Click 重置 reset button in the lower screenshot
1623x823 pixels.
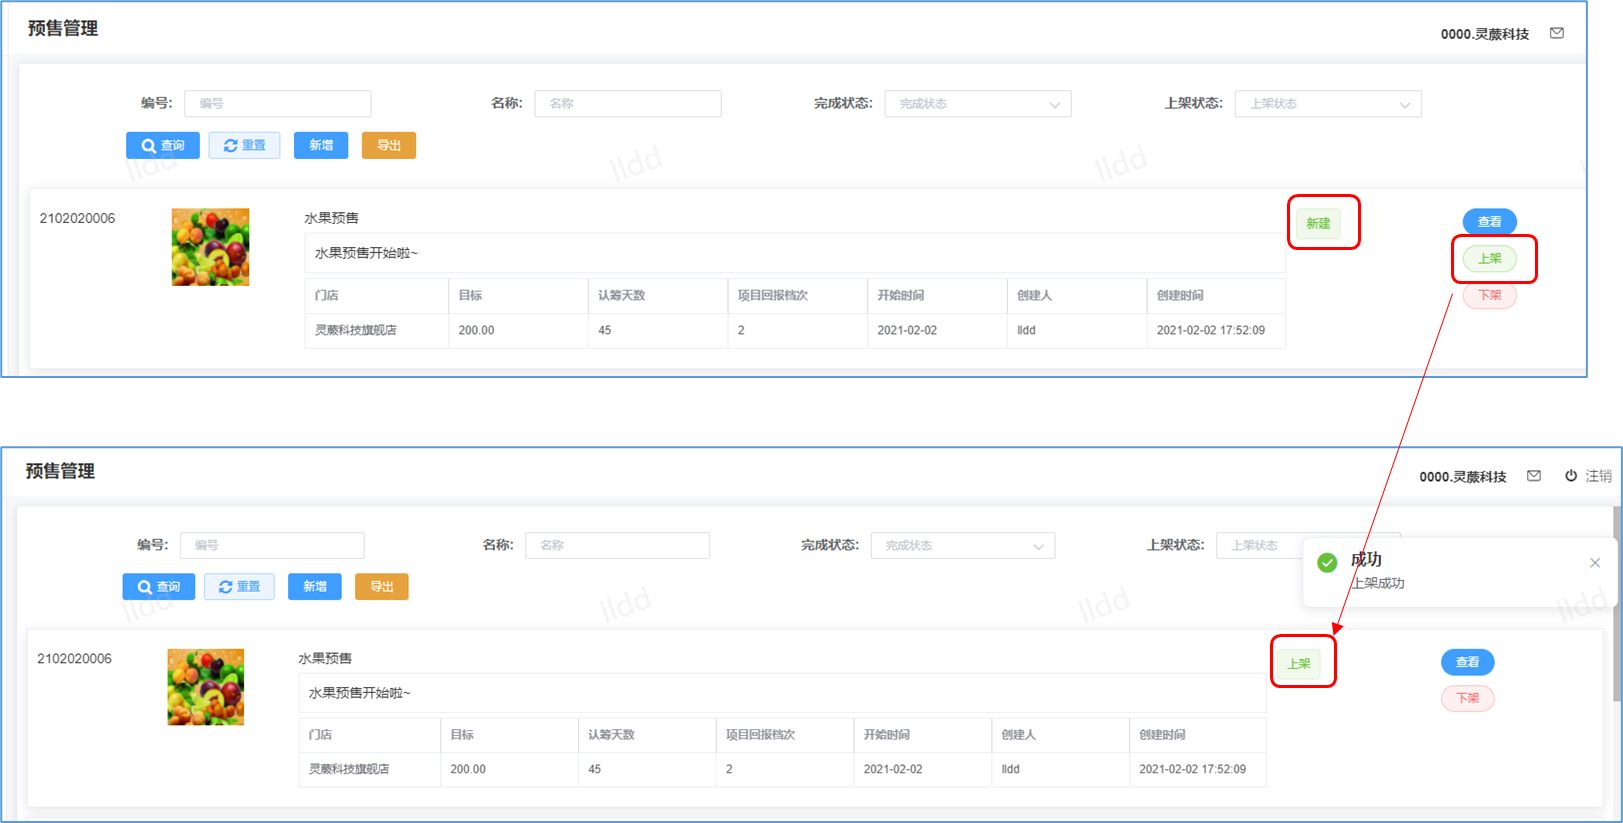coord(240,587)
